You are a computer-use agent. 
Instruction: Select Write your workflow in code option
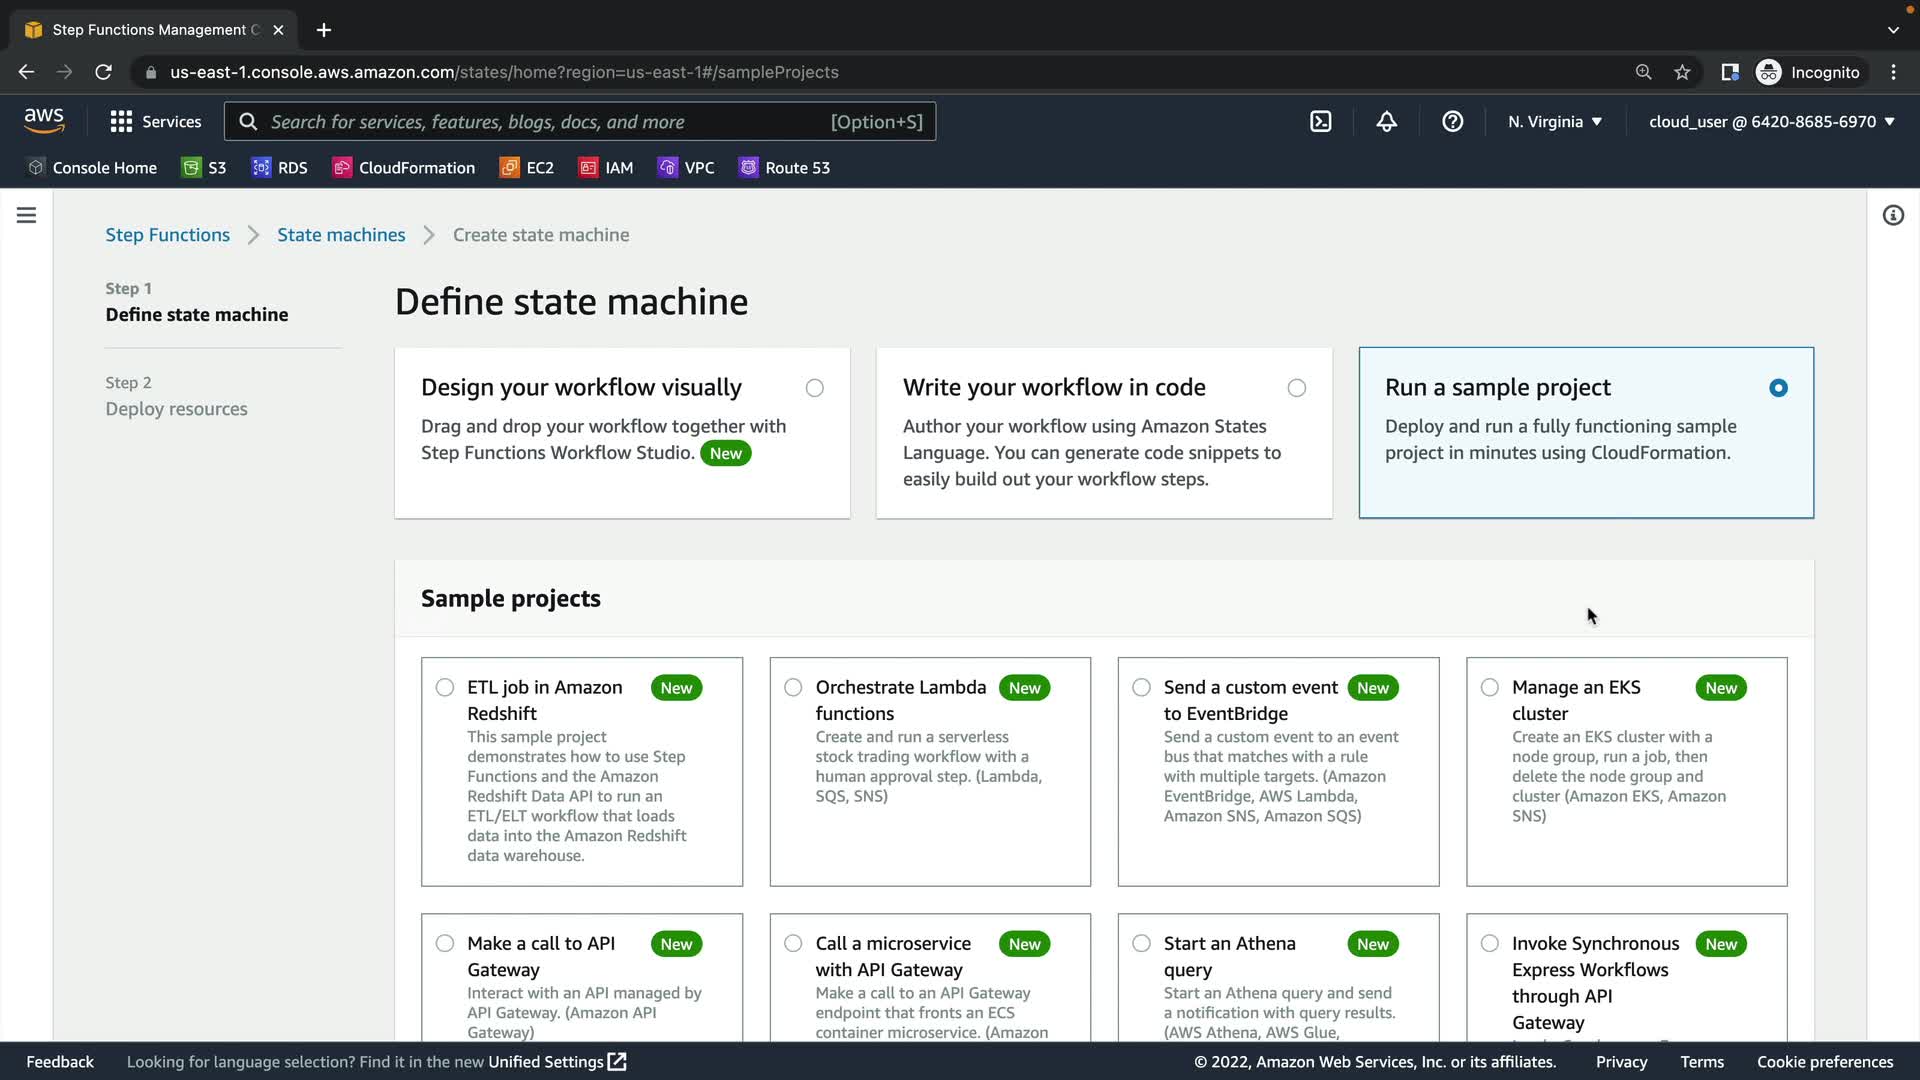point(1297,388)
